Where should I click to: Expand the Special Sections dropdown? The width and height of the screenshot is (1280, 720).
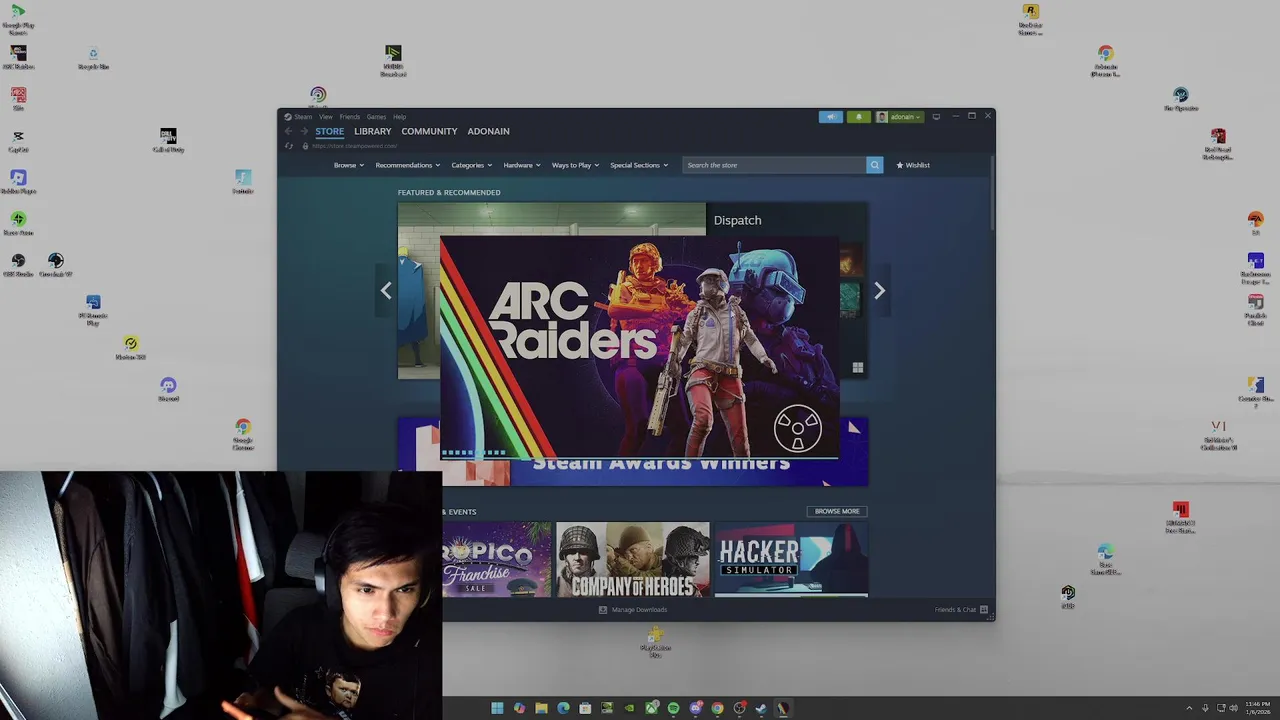(x=639, y=165)
